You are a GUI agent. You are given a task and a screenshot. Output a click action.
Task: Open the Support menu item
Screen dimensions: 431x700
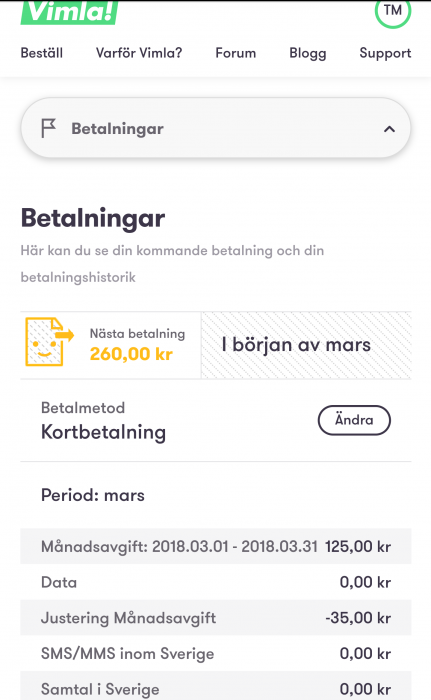385,53
